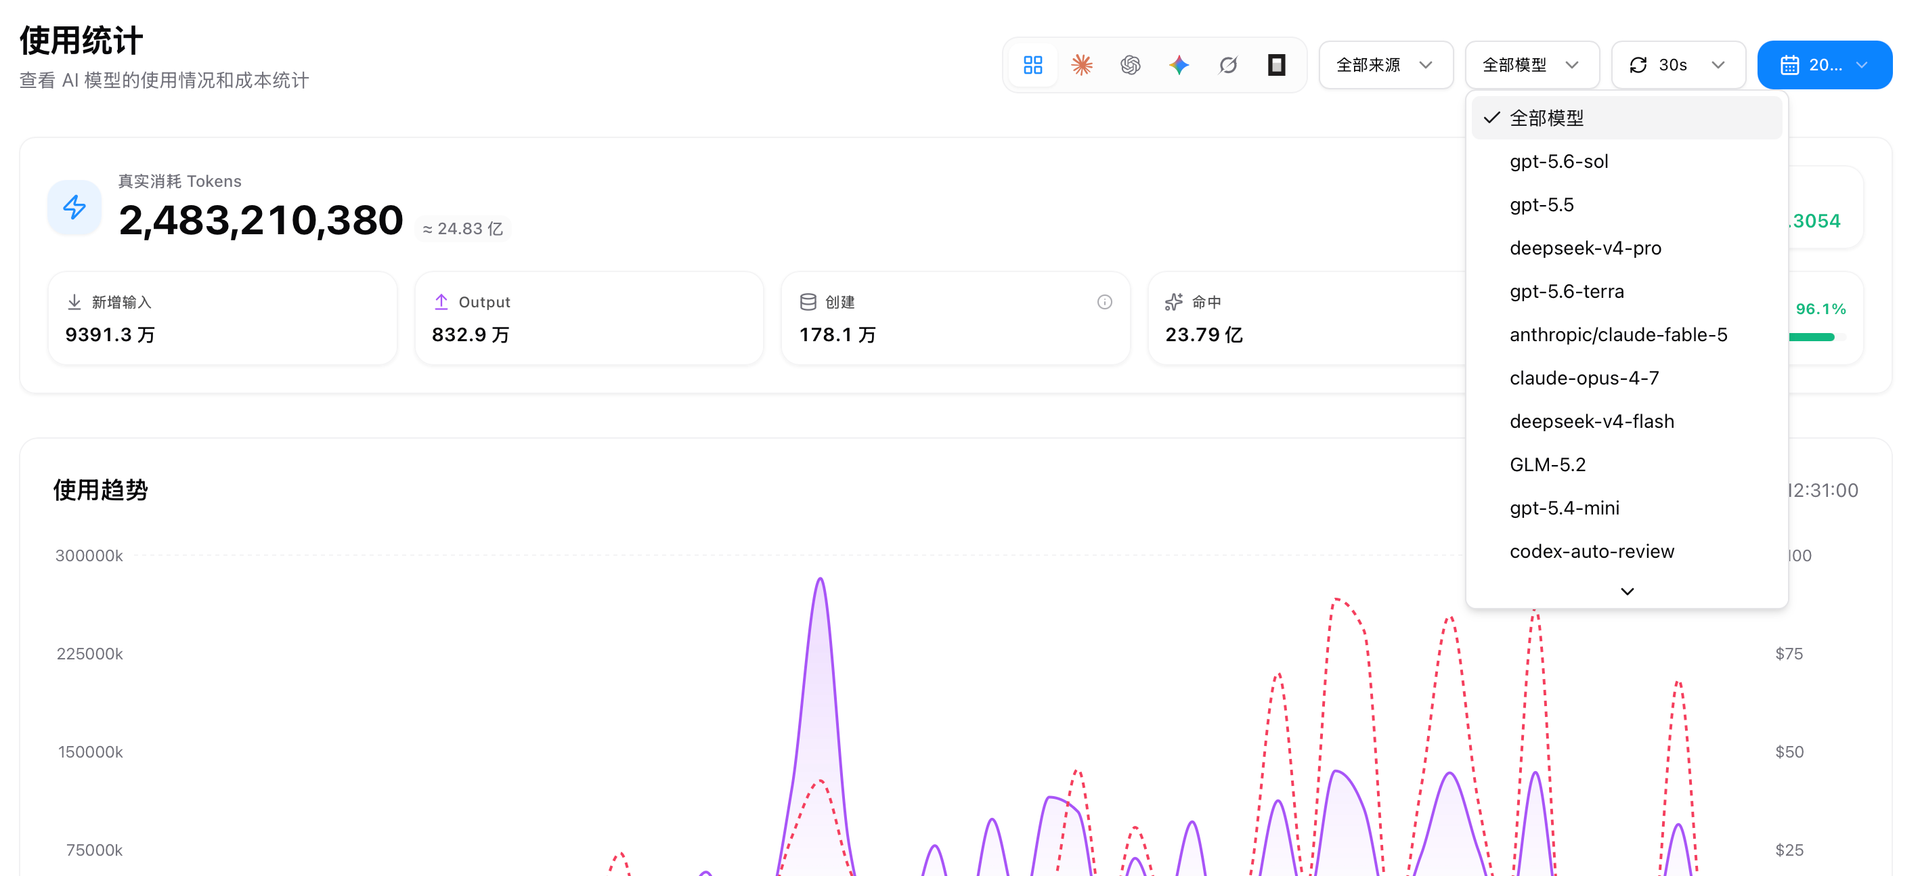The image size is (1920, 876).
Task: Click the 真实消耗 Tokens label
Action: [180, 181]
